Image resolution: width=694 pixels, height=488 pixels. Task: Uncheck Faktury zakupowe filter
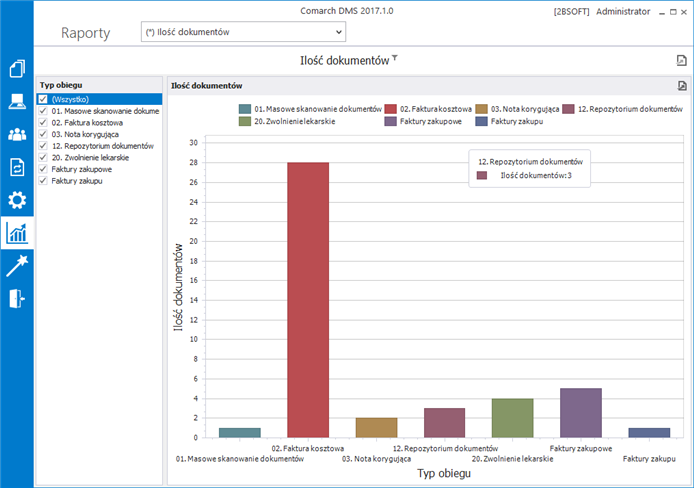tap(43, 169)
